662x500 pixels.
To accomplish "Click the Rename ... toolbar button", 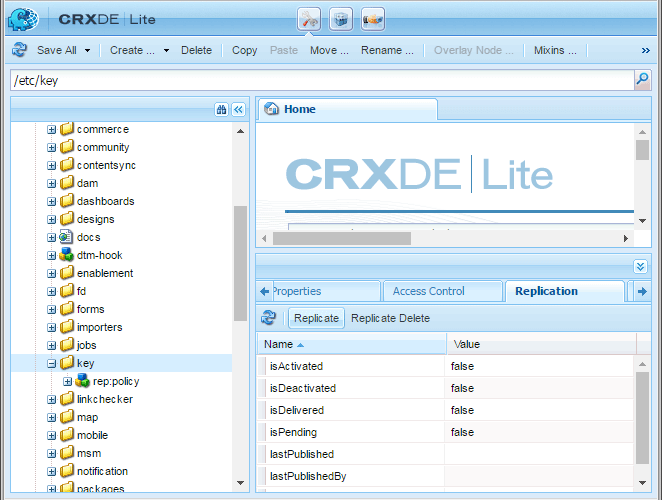I will [387, 50].
